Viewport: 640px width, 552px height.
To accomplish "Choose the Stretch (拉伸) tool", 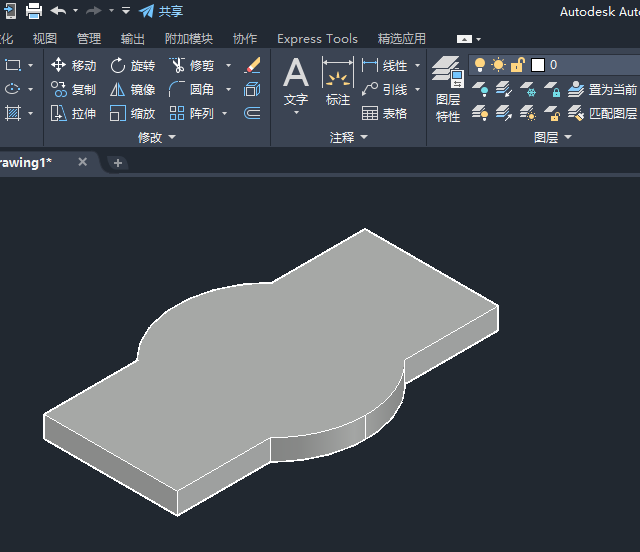I will point(73,113).
